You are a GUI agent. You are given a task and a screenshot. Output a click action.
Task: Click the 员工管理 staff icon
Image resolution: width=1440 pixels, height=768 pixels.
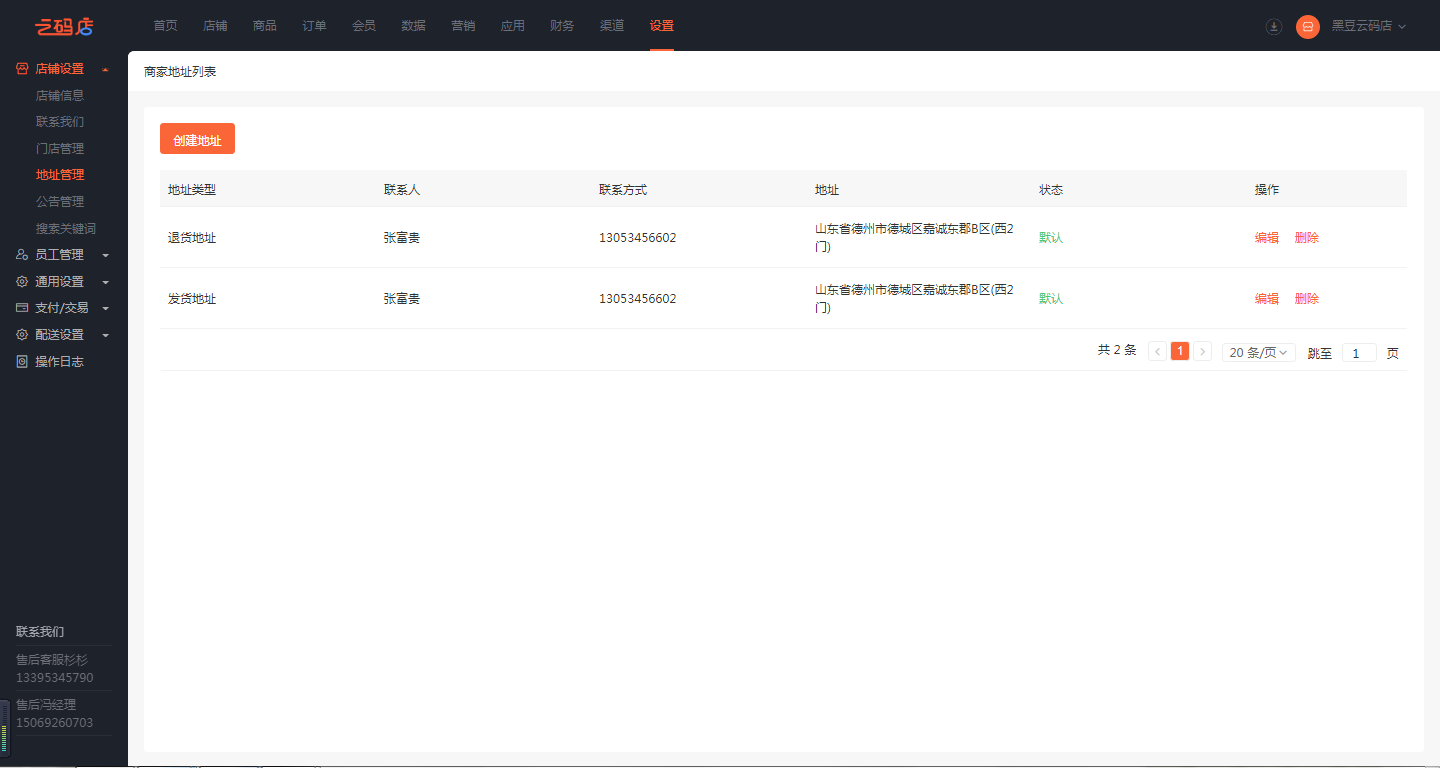coord(22,255)
